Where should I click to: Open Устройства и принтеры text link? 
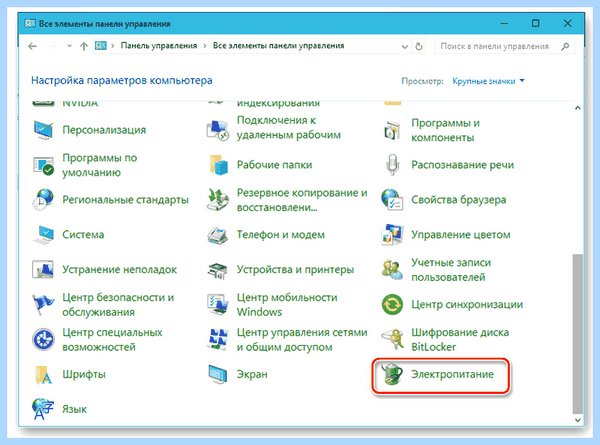pos(295,270)
